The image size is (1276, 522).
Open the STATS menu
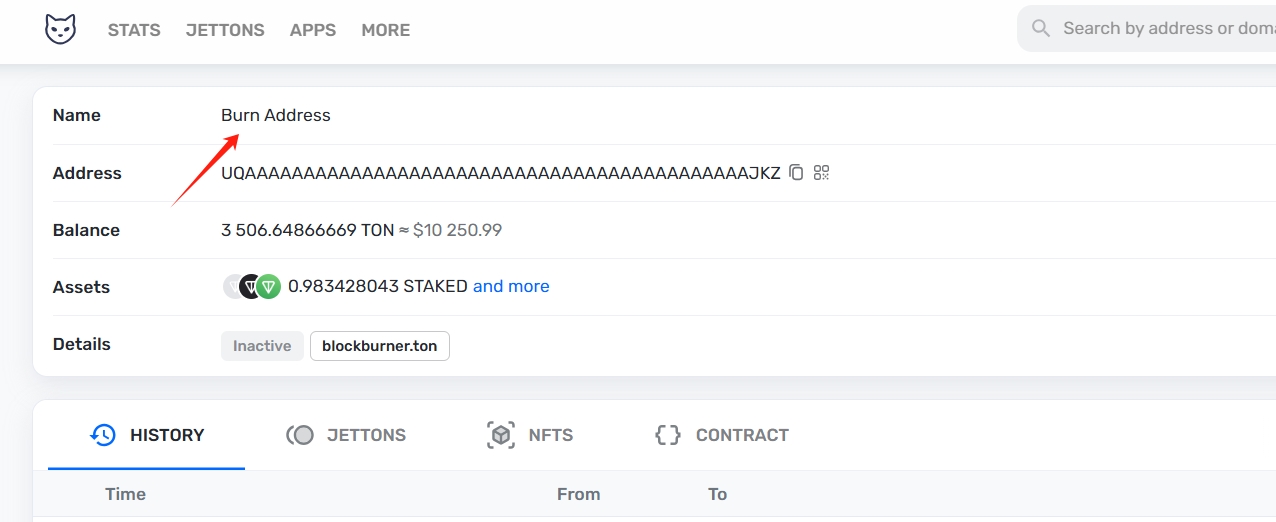pos(134,30)
